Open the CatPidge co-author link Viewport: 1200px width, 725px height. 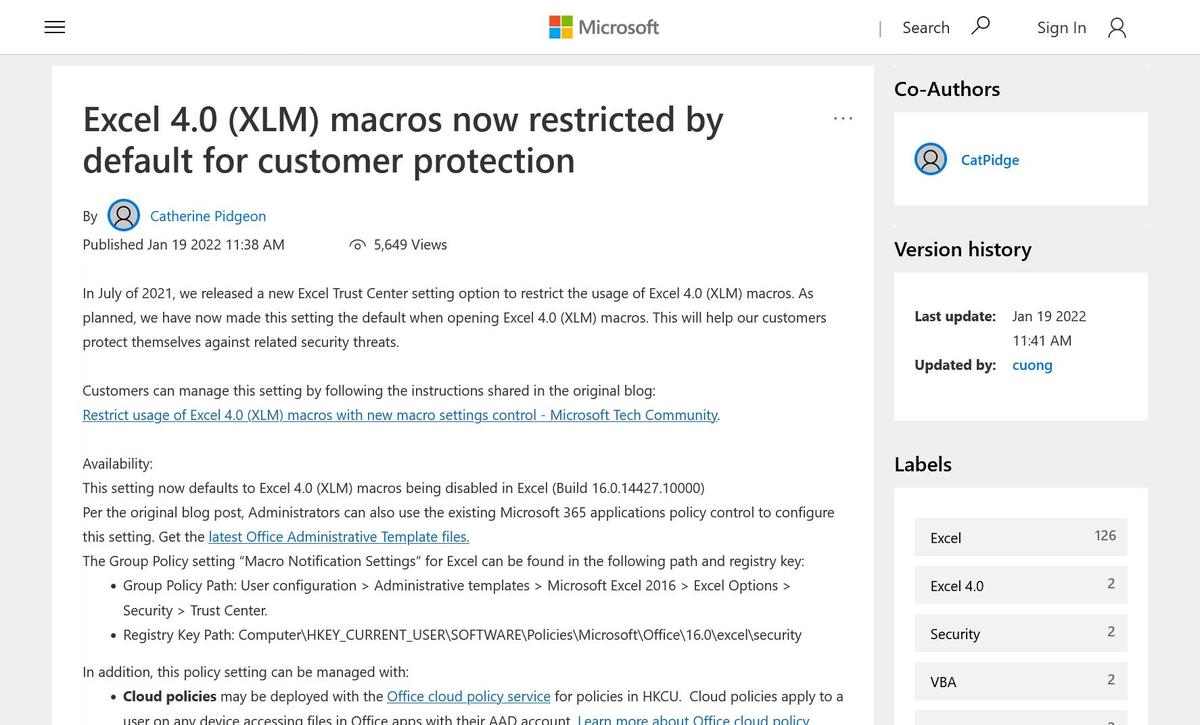click(x=990, y=160)
